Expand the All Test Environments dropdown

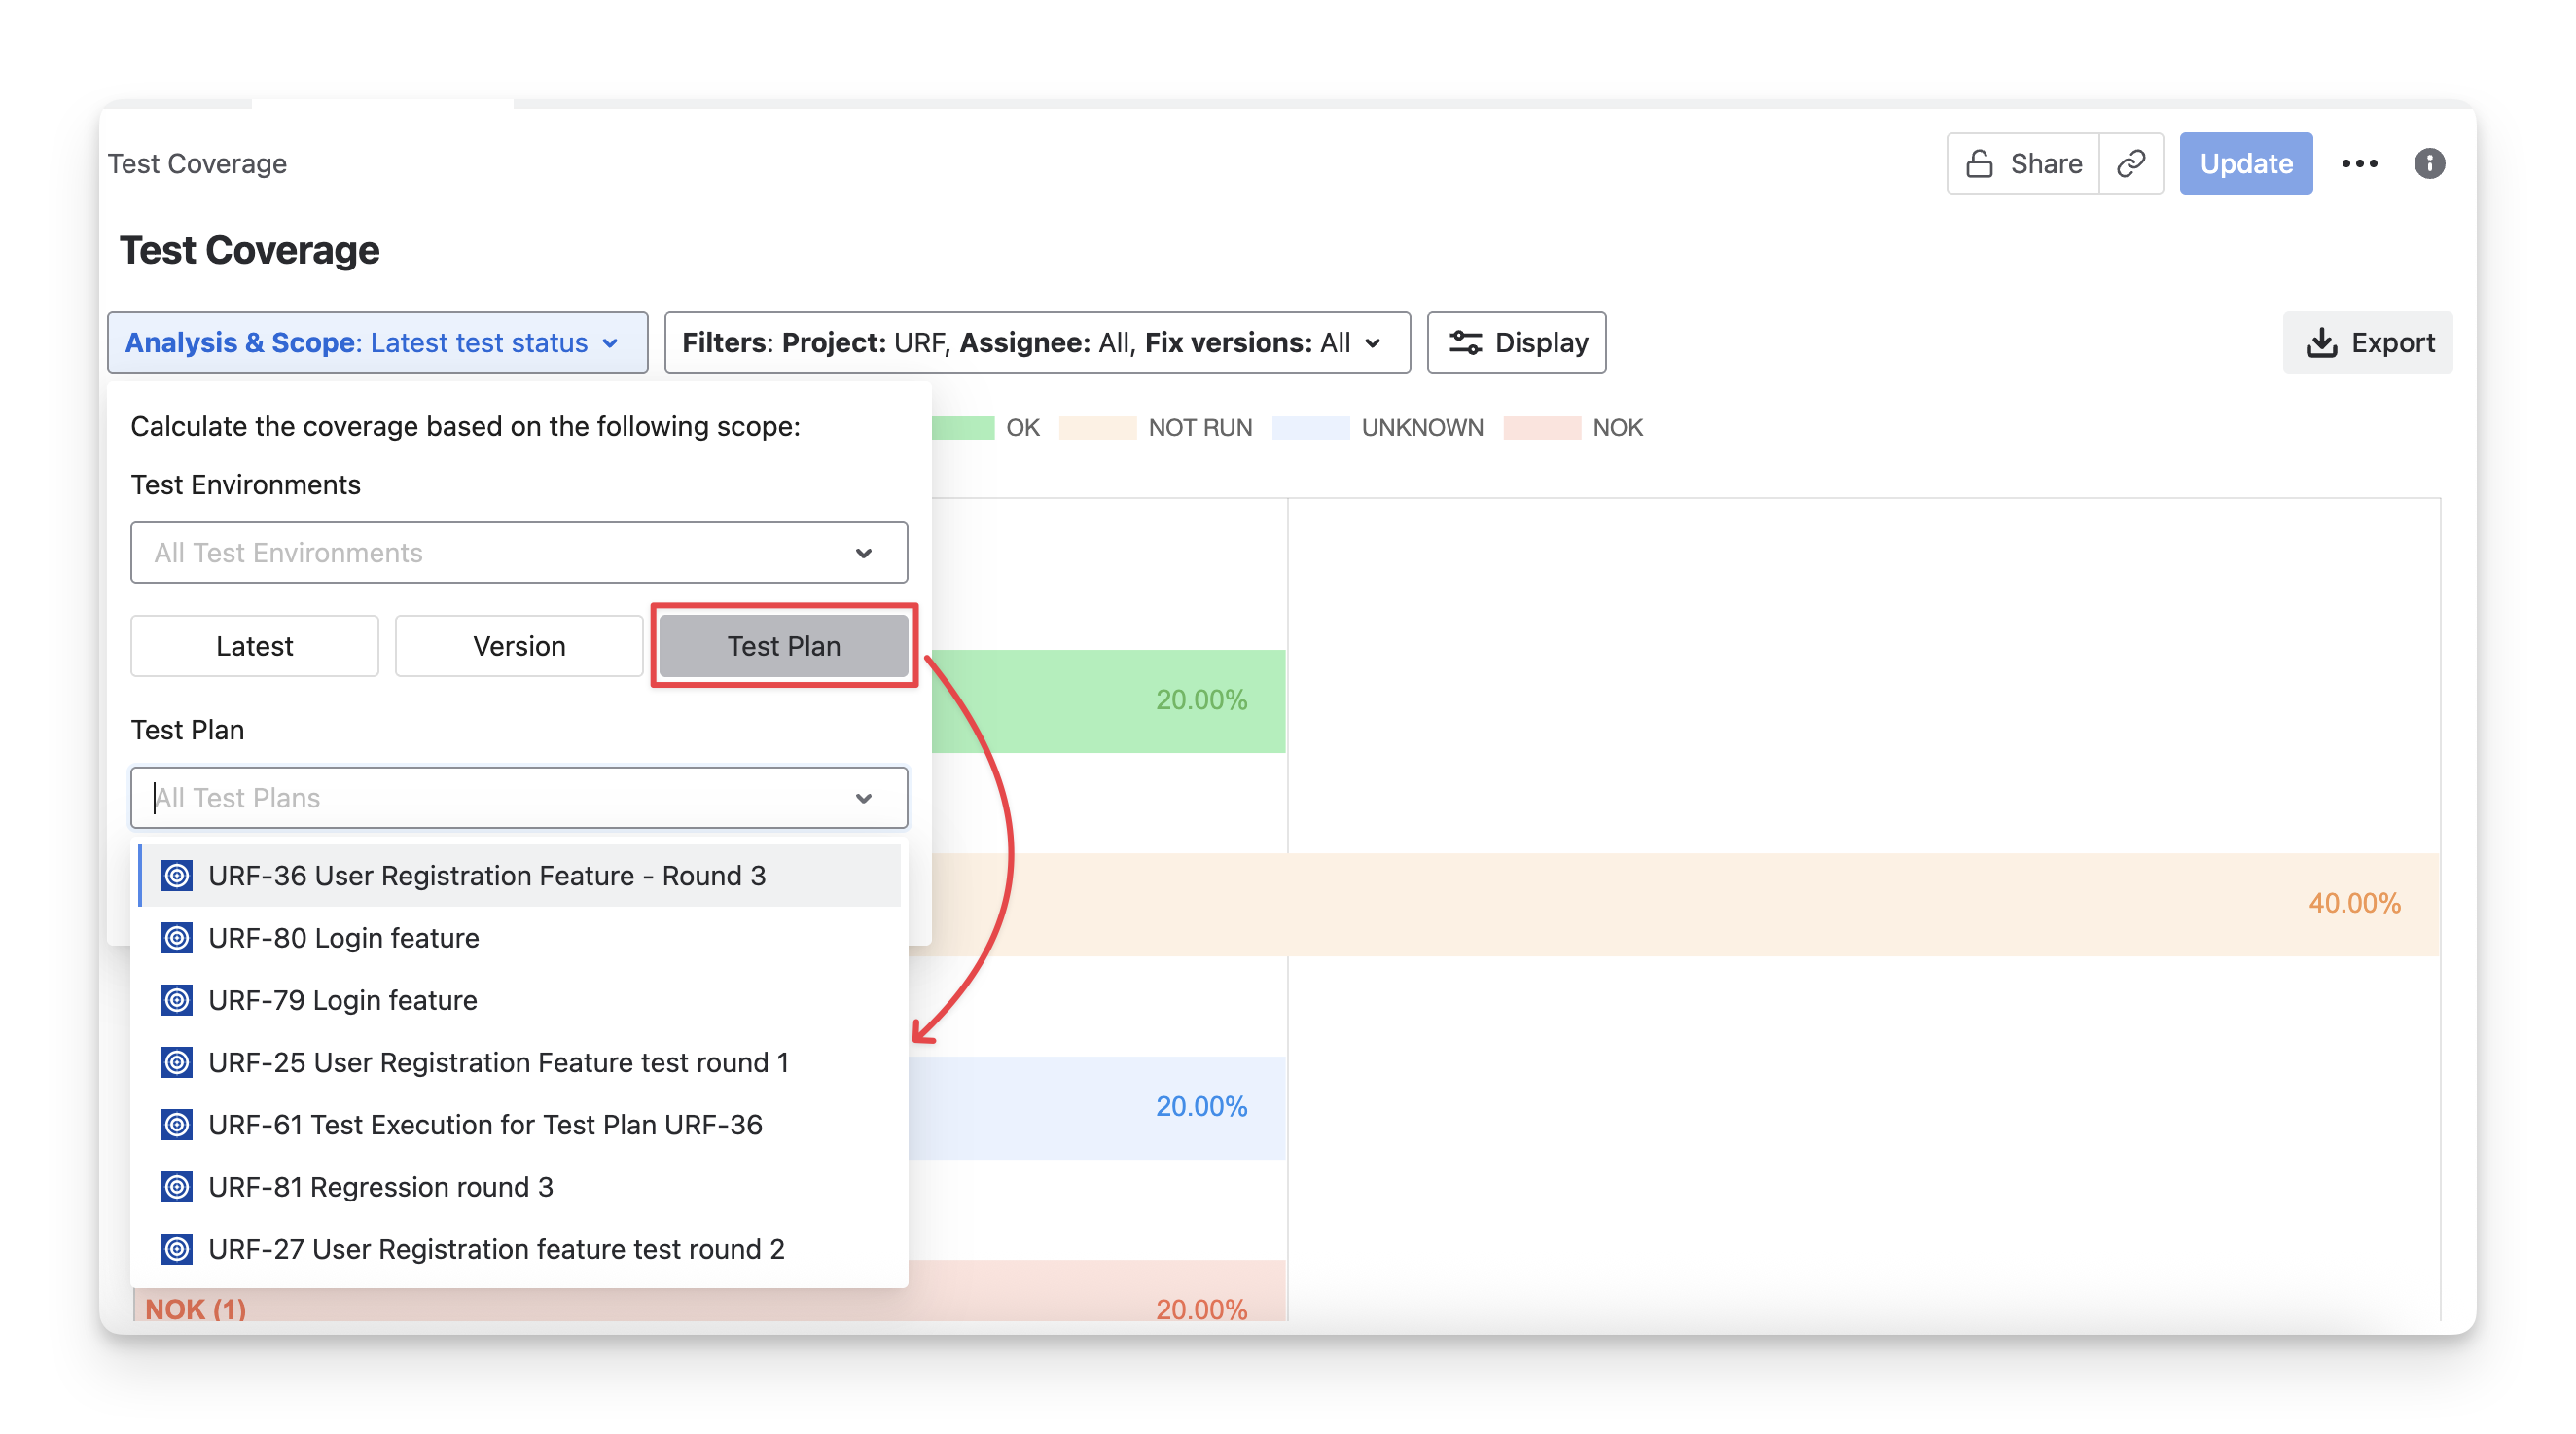519,553
